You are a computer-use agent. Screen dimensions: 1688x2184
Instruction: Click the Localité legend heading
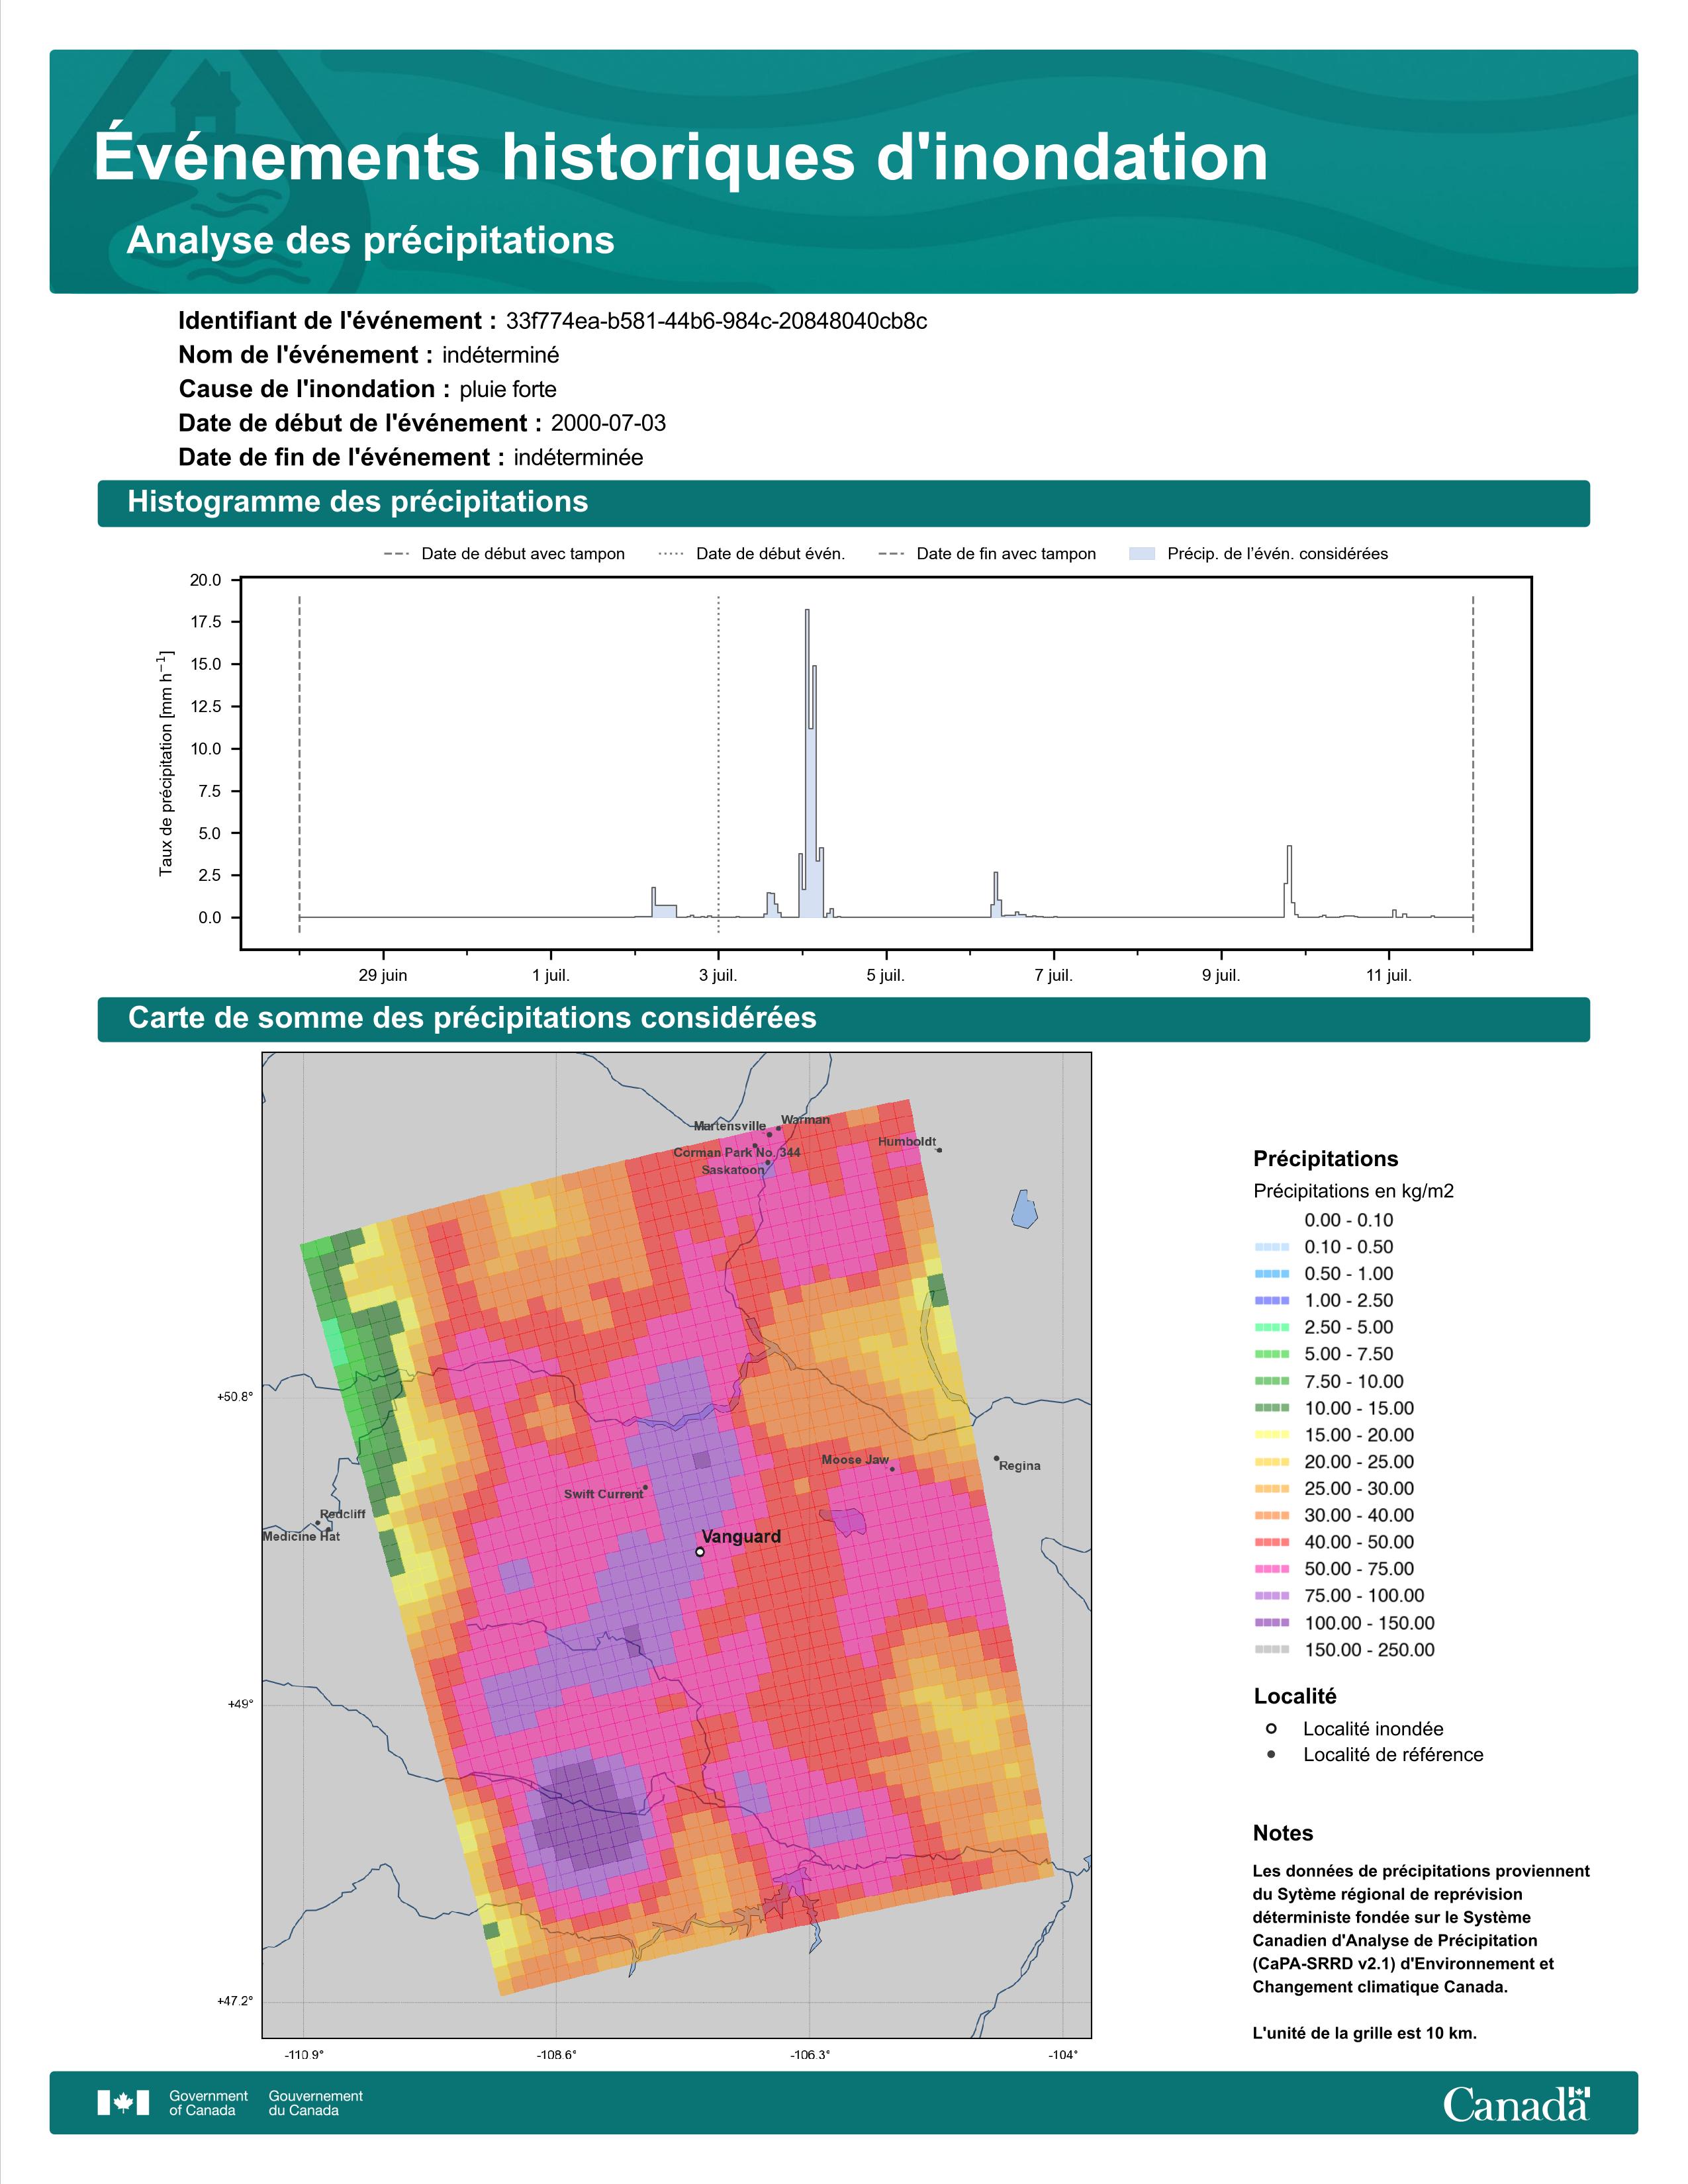(1295, 1696)
